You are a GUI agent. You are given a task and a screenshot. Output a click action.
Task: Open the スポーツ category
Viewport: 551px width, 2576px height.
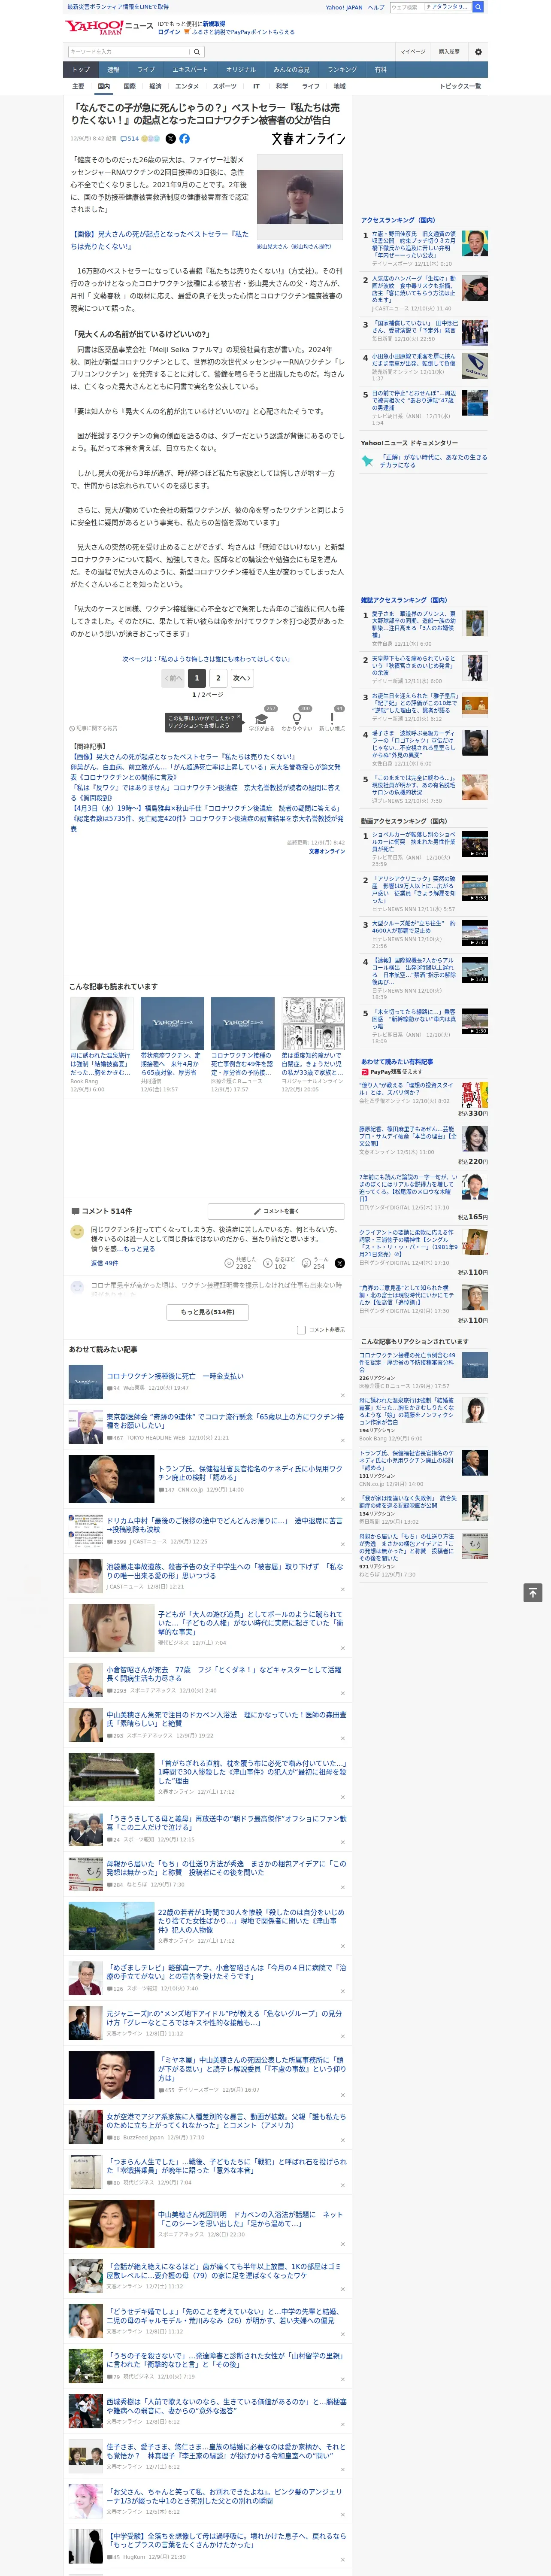click(x=225, y=86)
